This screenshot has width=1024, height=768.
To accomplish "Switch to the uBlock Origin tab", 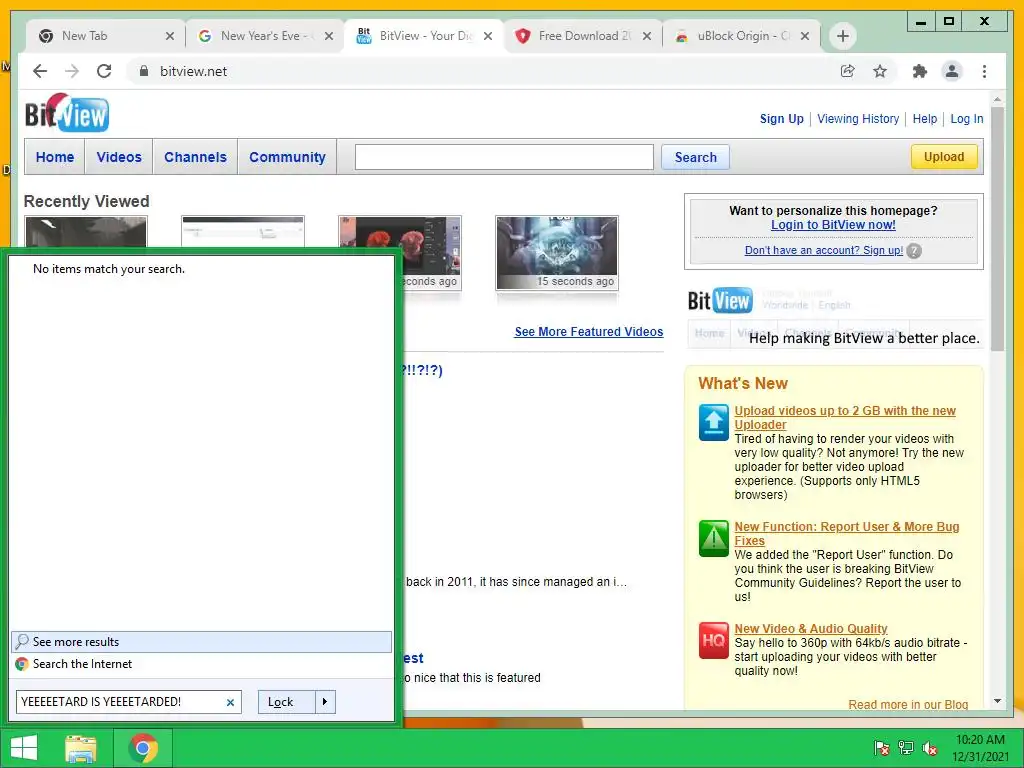I will point(733,36).
